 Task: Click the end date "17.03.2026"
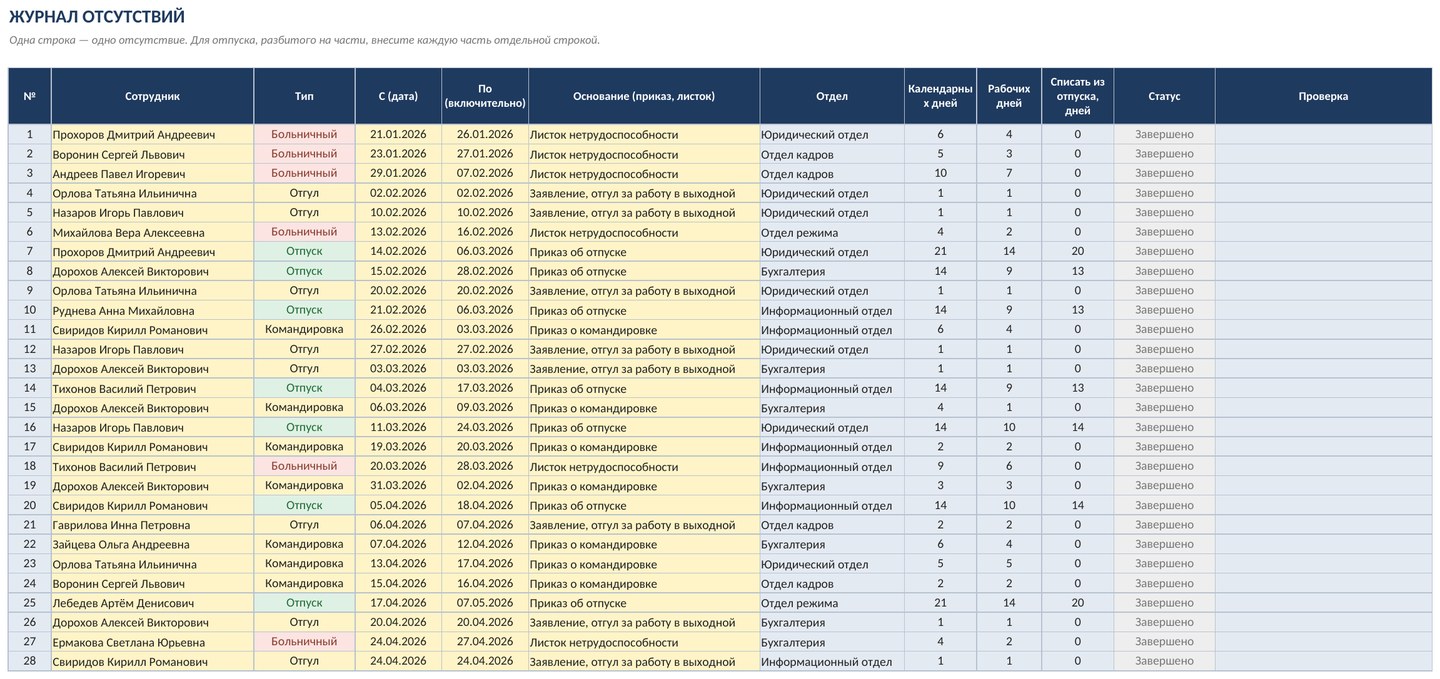tap(485, 388)
